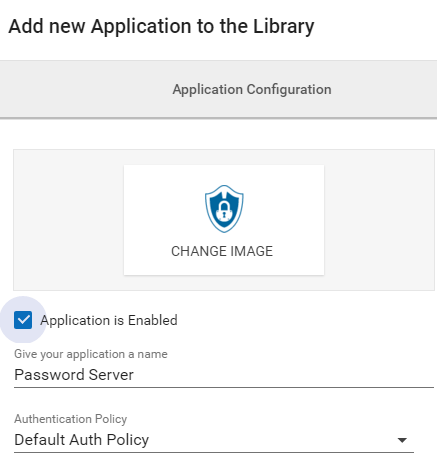Click the white checkmark in blue box
The width and height of the screenshot is (437, 460).
point(23,320)
